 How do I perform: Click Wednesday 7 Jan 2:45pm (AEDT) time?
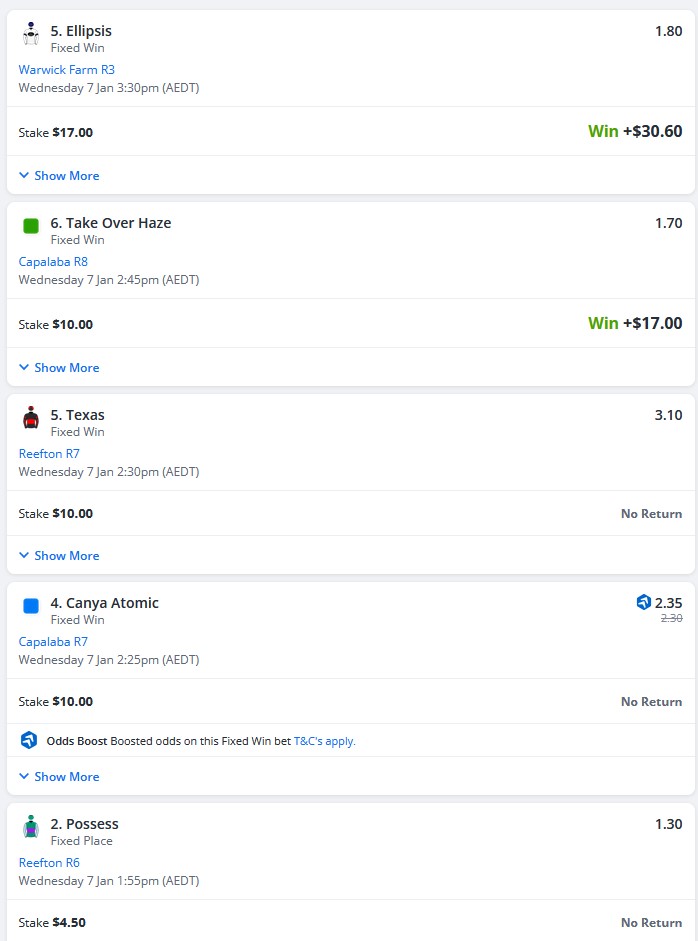coord(109,280)
